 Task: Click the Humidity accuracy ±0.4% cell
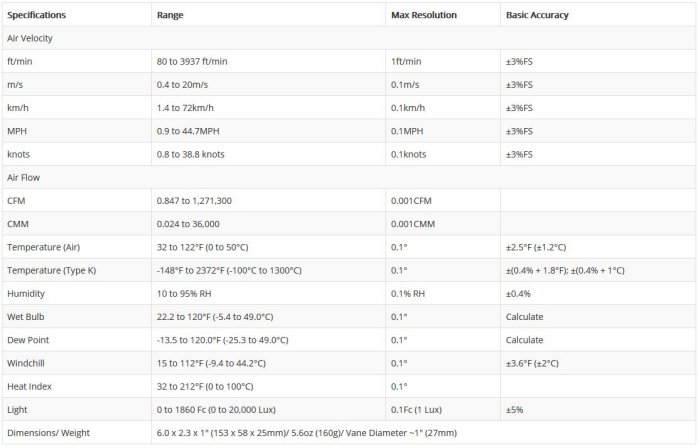(518, 293)
